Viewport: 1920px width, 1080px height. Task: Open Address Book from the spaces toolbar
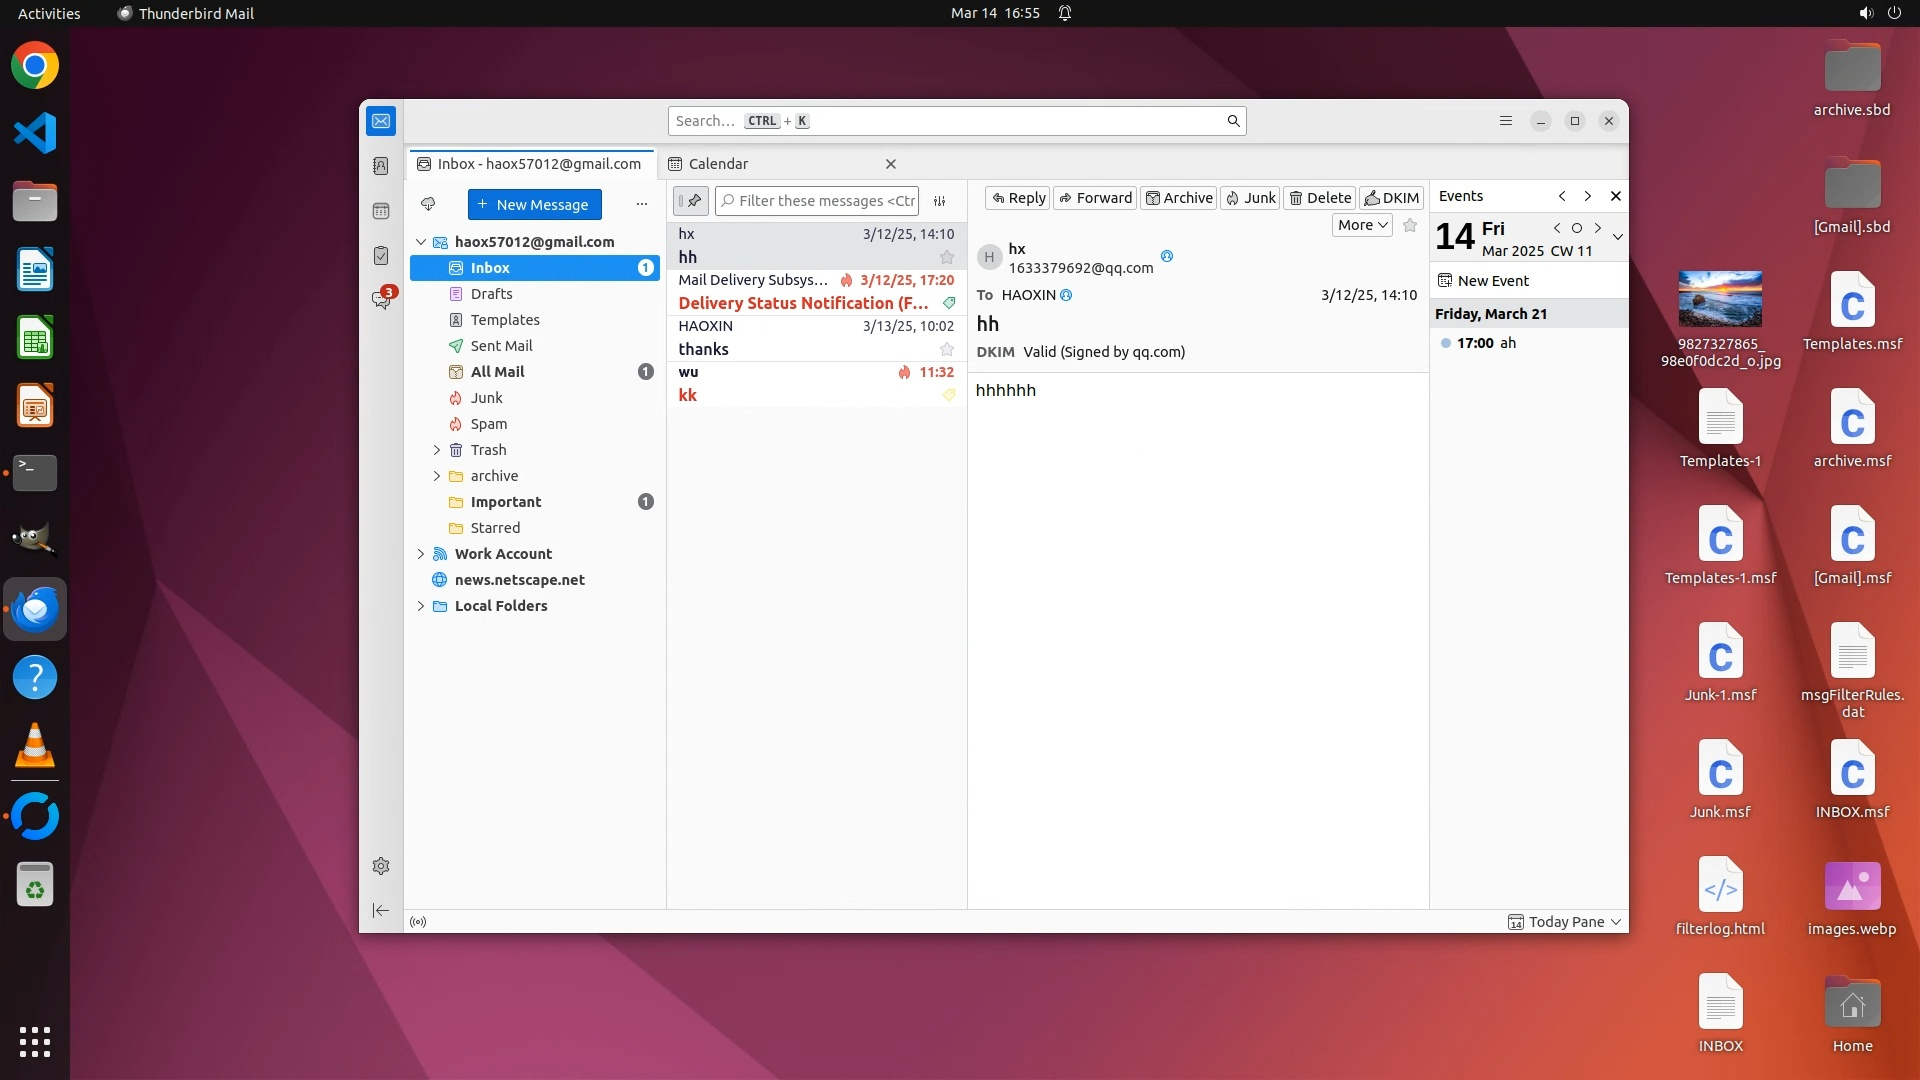pos(381,166)
